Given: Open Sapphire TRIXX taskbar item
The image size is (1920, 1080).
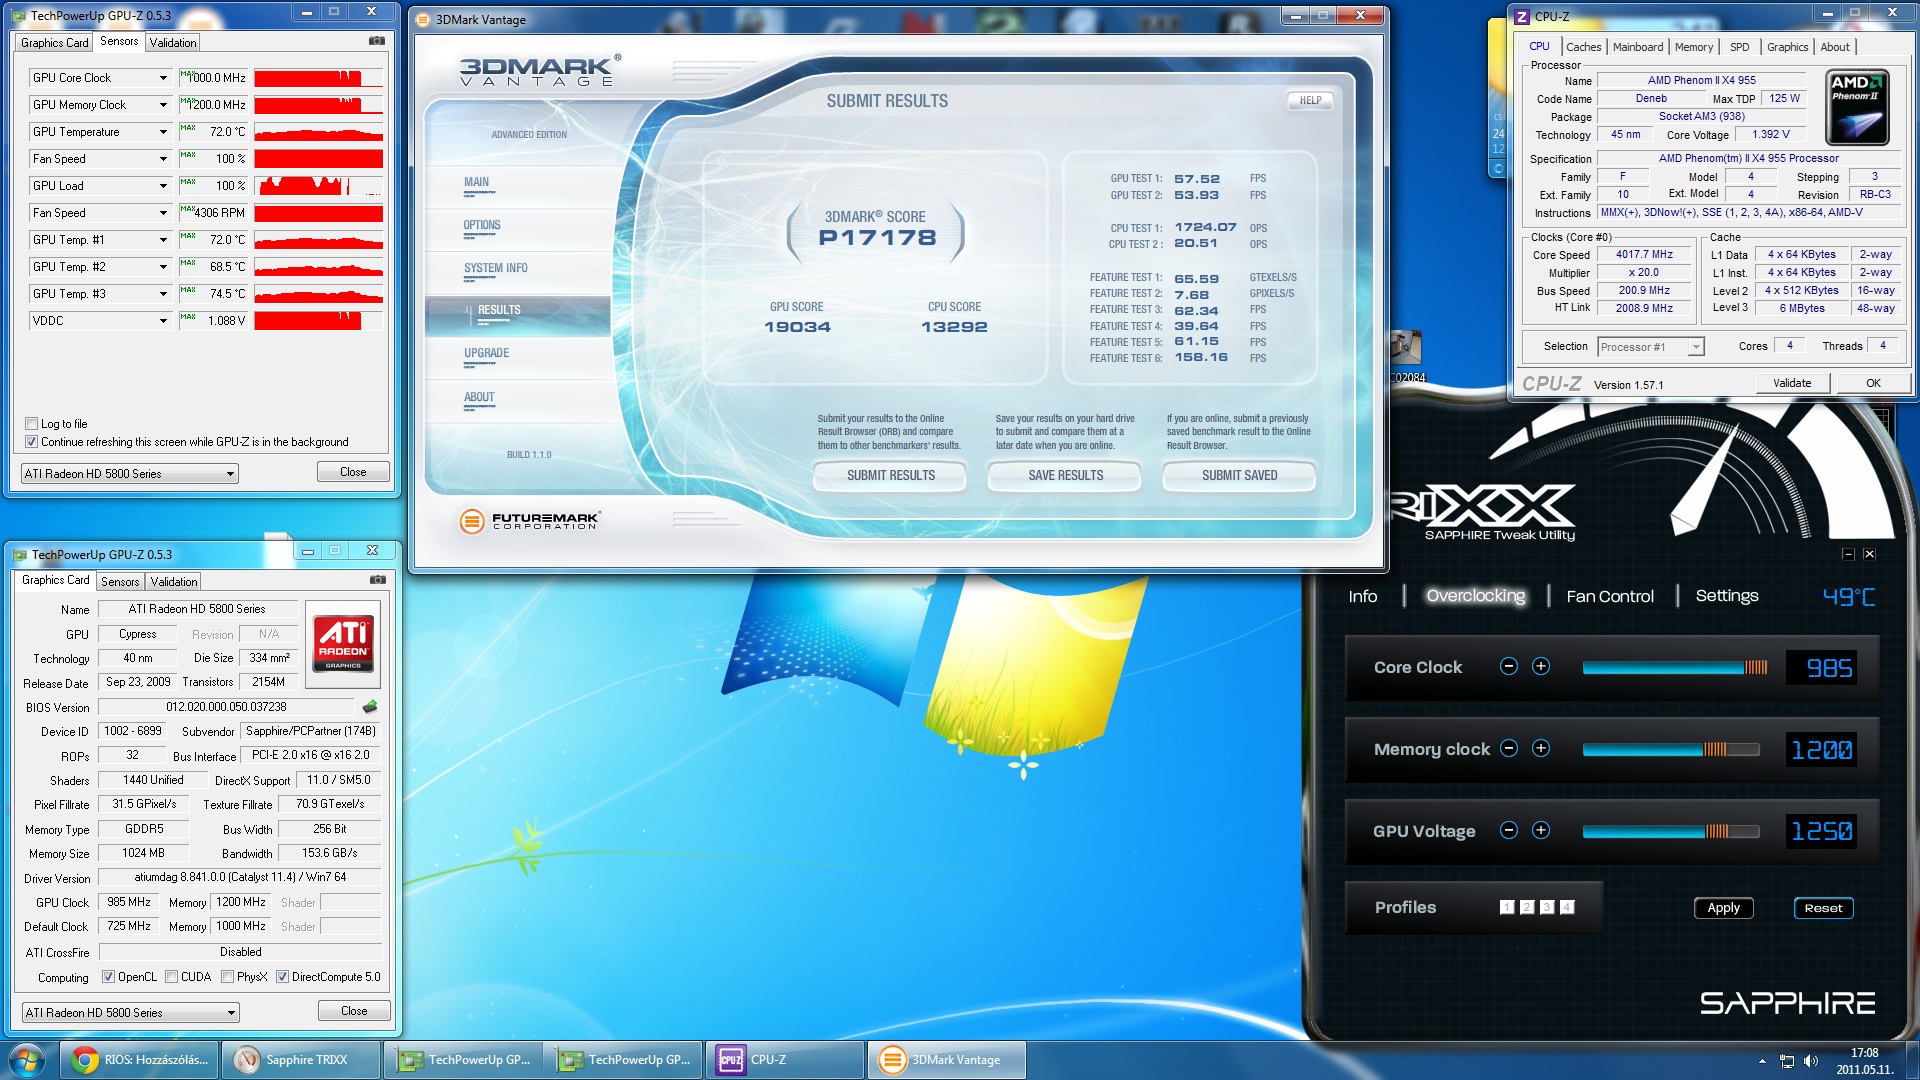Looking at the screenshot, I should pos(300,1060).
